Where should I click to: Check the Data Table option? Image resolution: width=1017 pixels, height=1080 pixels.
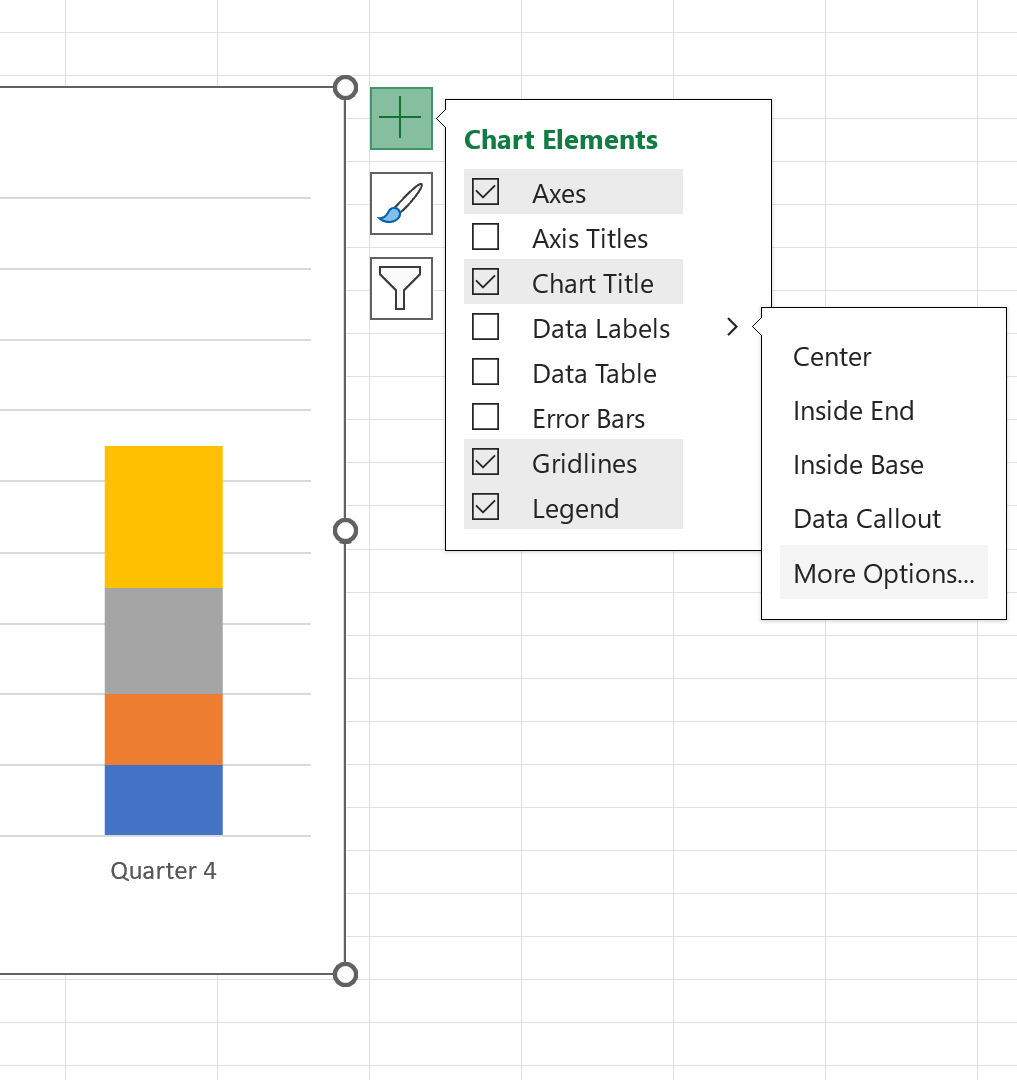pos(485,372)
